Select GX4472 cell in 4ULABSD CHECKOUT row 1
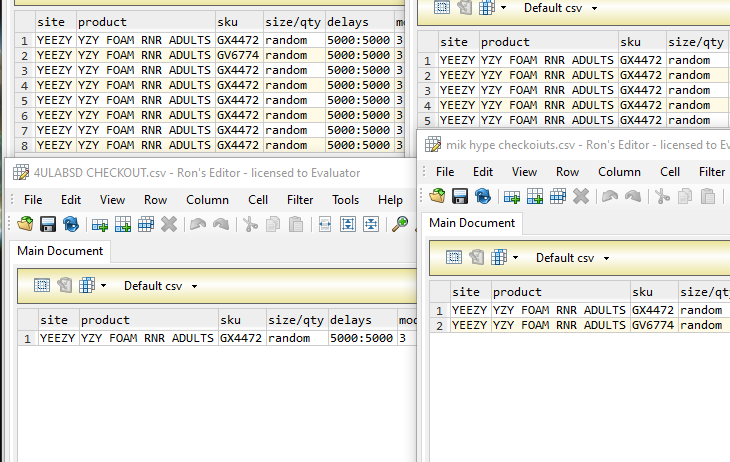The image size is (730, 462). tap(241, 338)
